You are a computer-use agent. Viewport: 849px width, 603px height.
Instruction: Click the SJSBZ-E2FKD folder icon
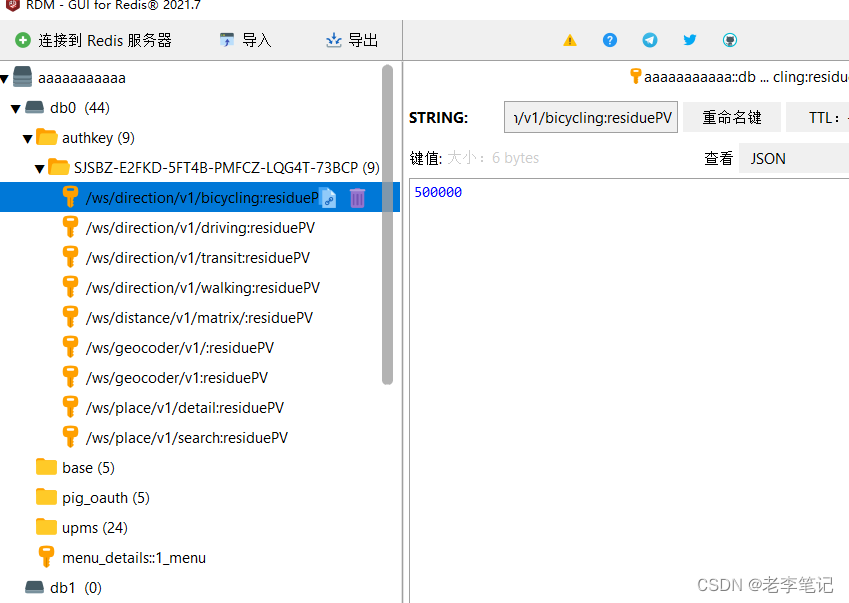[x=58, y=167]
